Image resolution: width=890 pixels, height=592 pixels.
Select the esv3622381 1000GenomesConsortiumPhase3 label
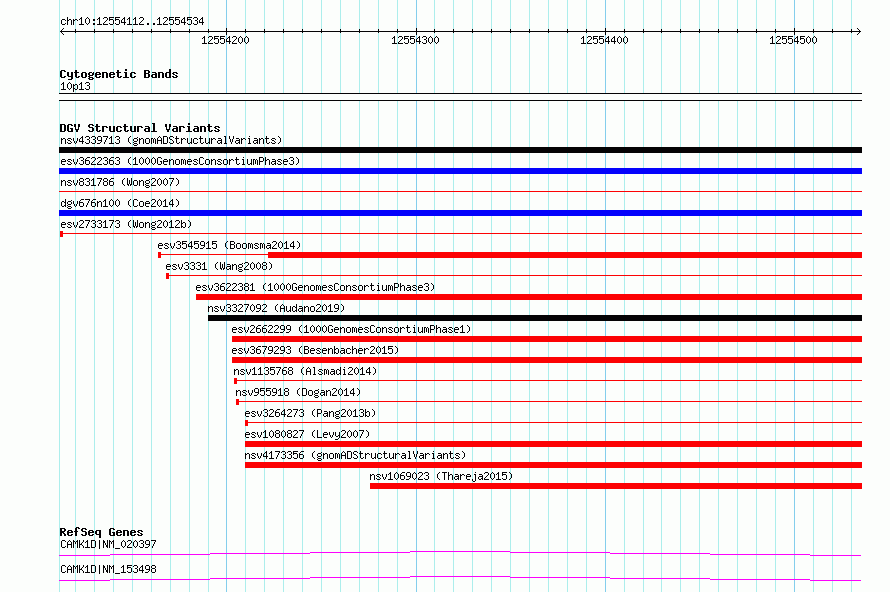315,287
